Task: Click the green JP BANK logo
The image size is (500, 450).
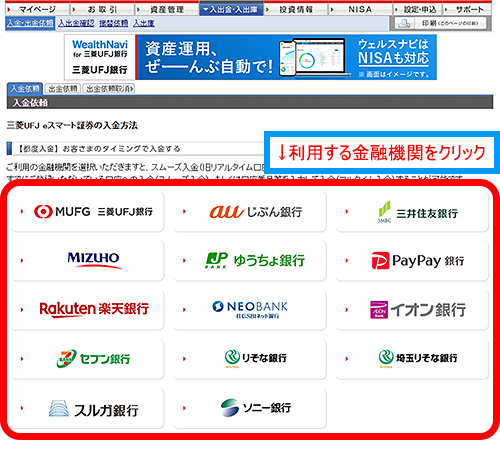Action: (216, 260)
